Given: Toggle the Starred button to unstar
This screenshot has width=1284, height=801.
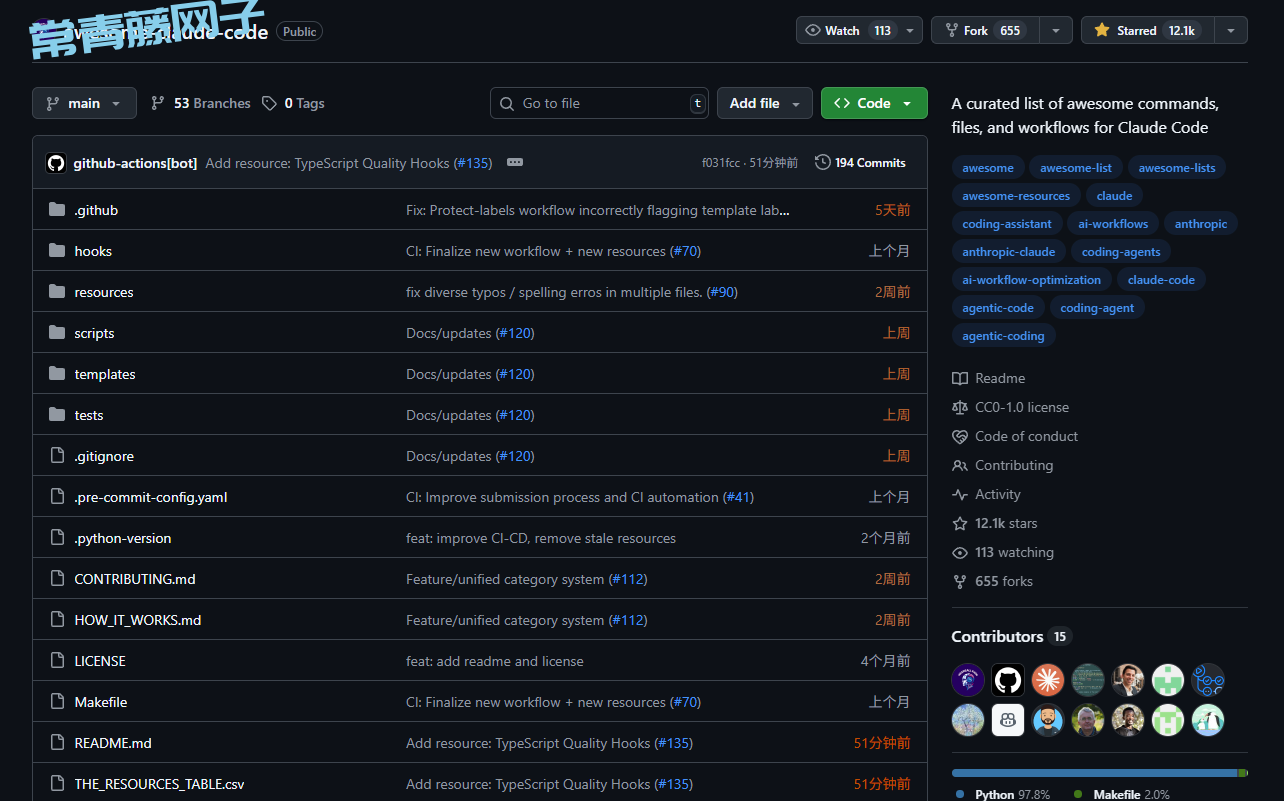Looking at the screenshot, I should click(1148, 30).
